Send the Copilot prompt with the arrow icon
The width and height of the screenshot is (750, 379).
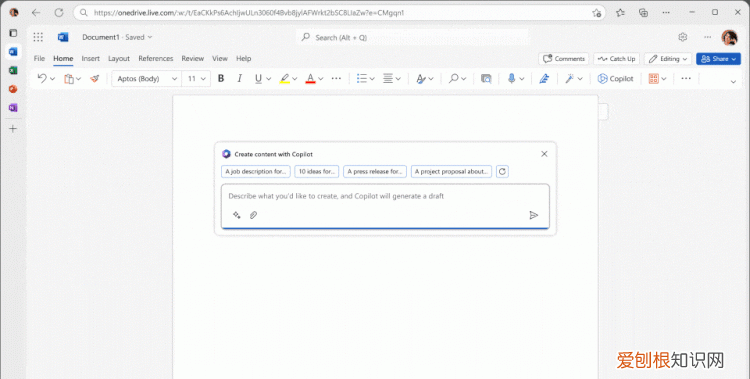click(534, 215)
